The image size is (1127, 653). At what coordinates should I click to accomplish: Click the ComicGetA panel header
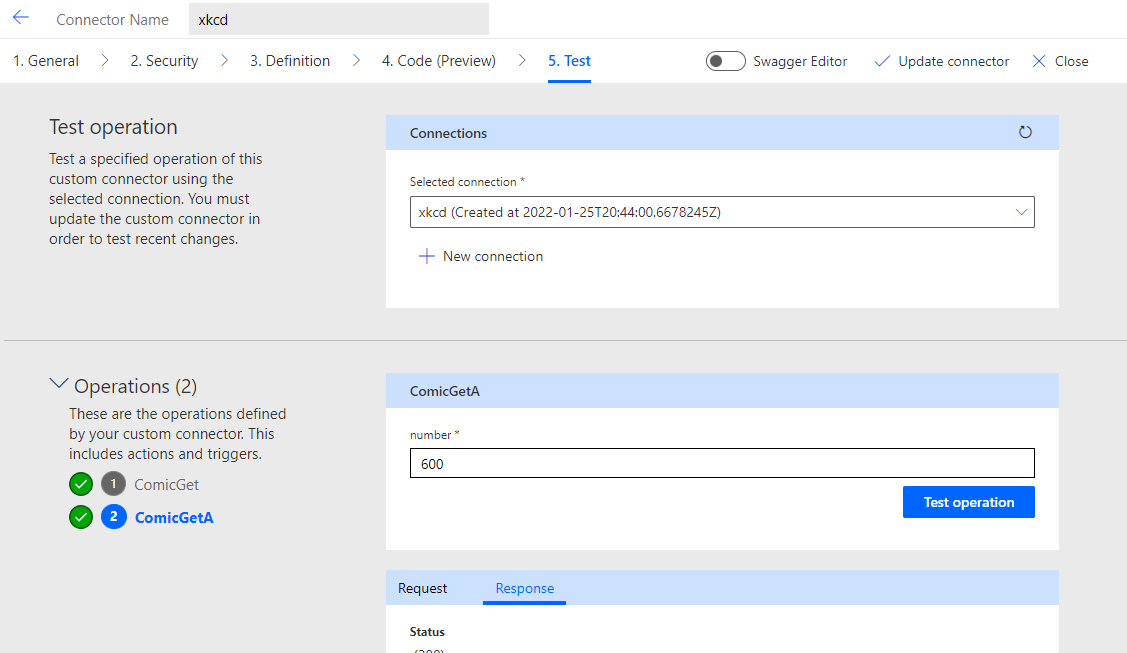(722, 391)
